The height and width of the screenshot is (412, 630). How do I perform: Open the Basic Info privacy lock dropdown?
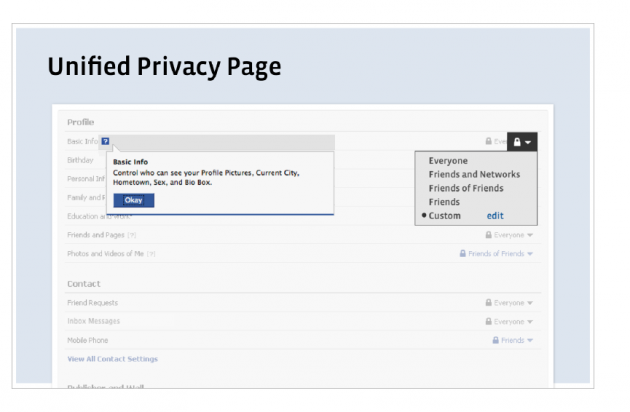click(522, 142)
